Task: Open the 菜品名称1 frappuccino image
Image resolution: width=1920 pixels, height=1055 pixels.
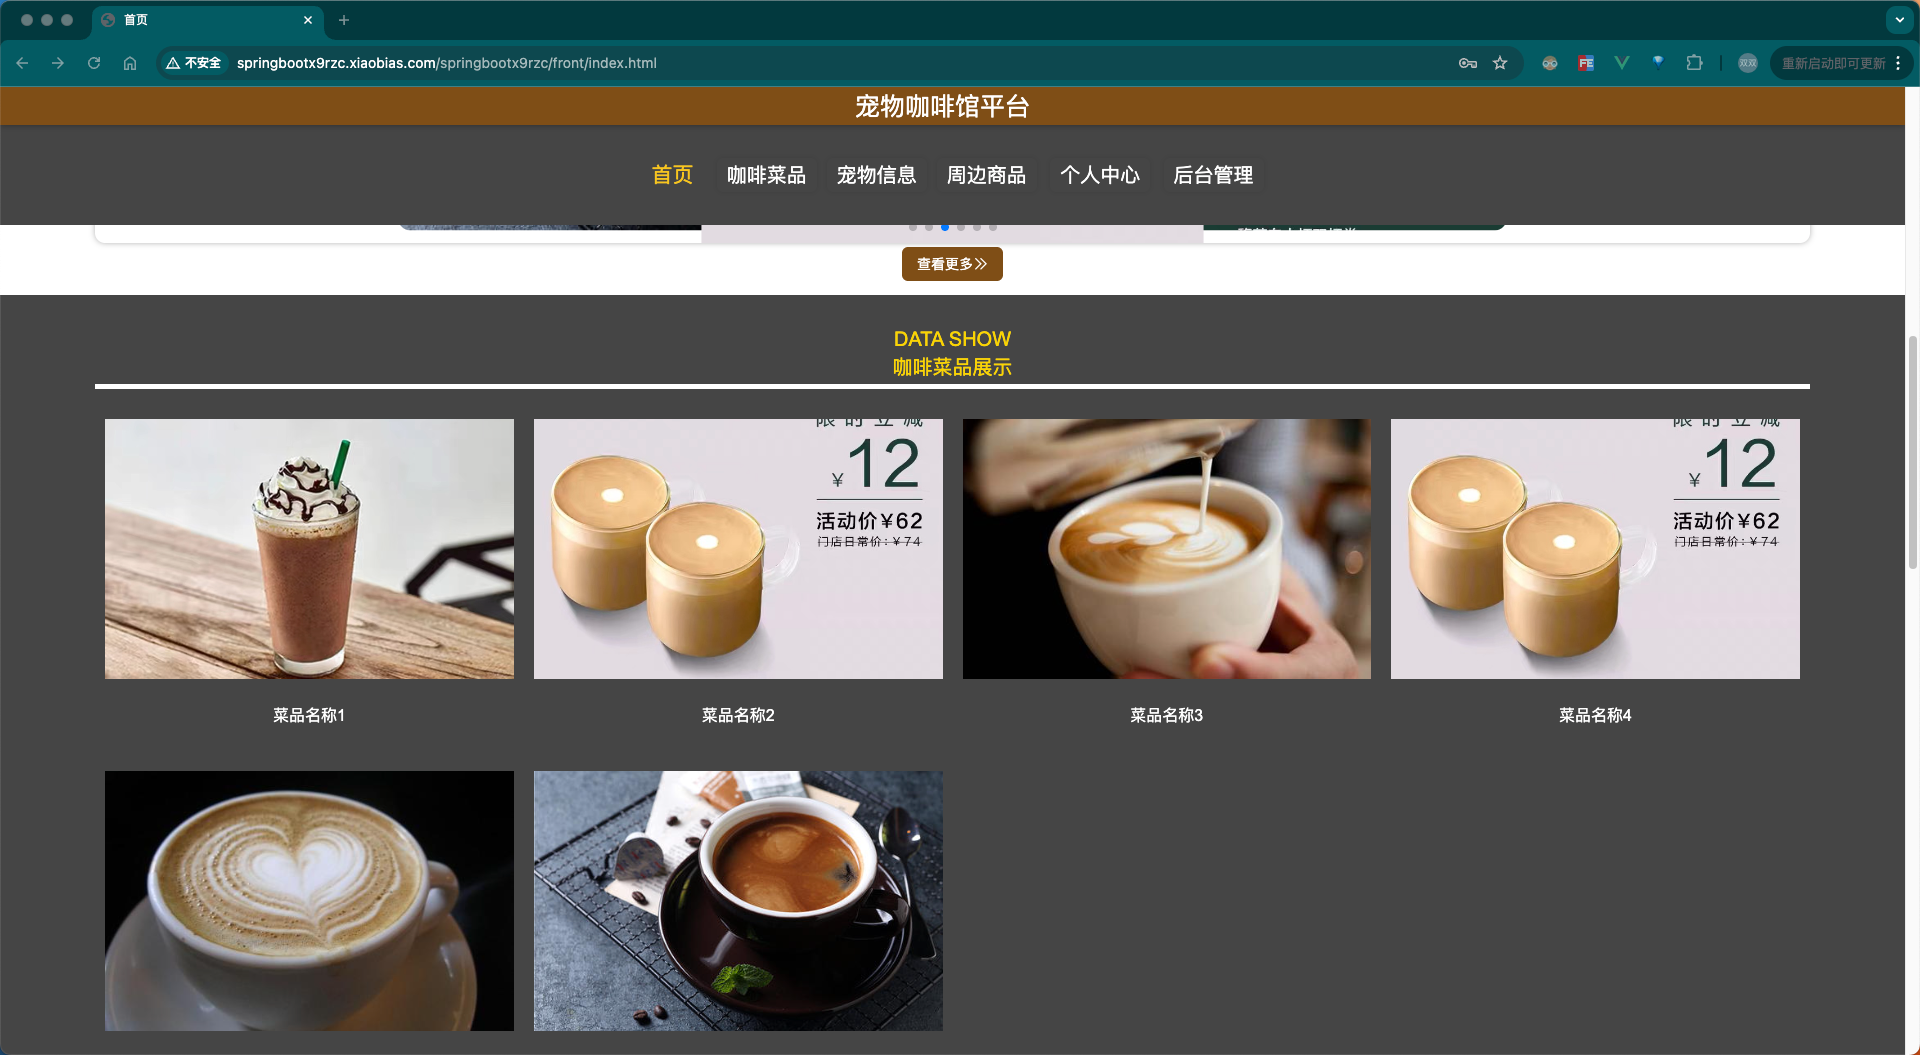Action: point(309,549)
